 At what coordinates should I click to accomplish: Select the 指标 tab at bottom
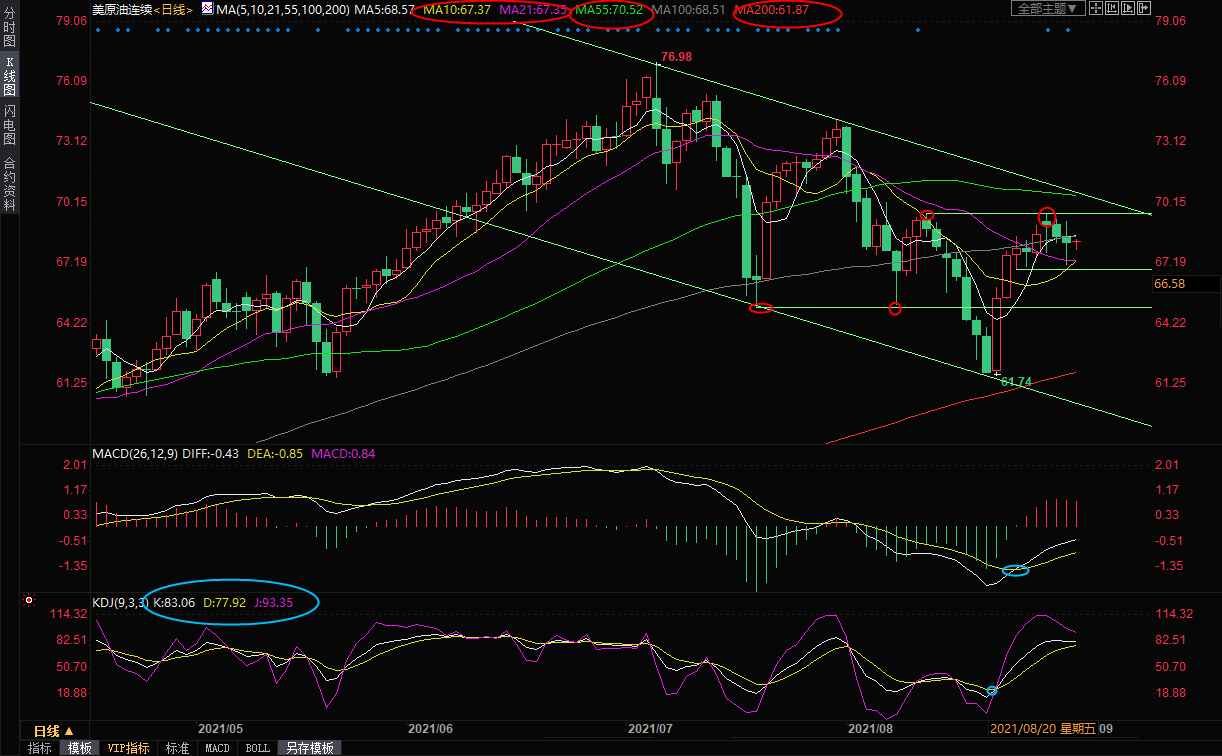40,748
